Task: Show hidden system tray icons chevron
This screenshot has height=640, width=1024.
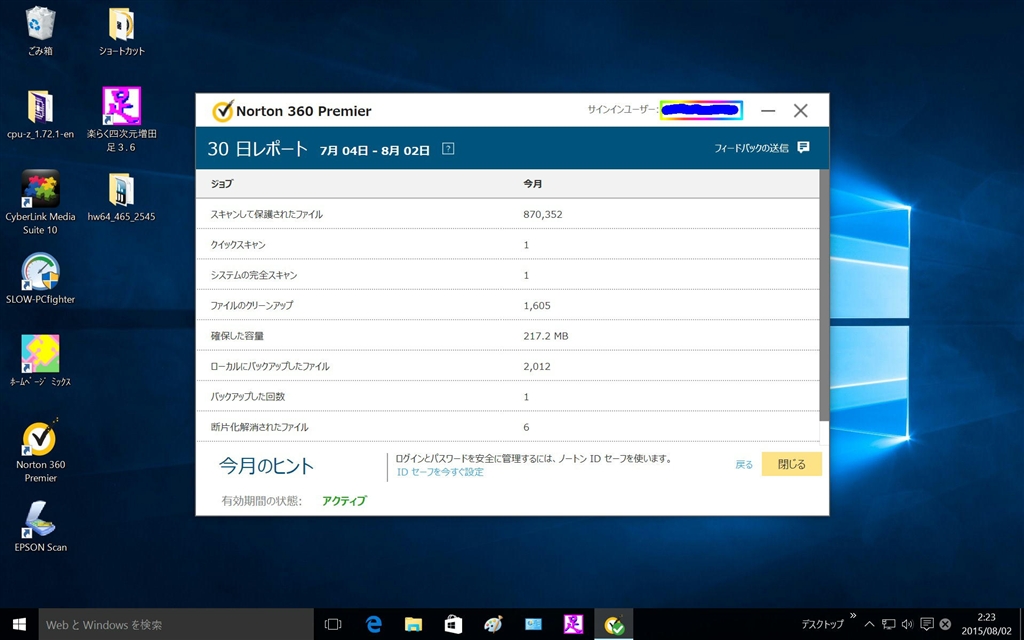Action: tap(869, 624)
